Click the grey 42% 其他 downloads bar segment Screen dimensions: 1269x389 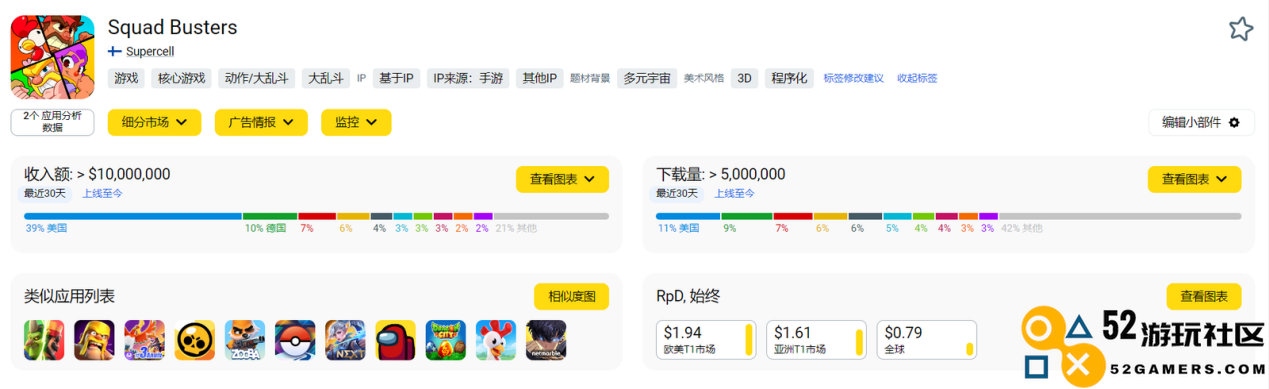[x=1120, y=216]
